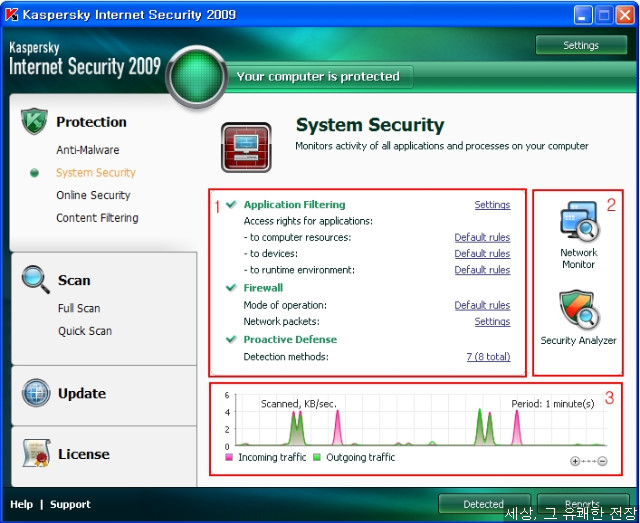Open the Network Monitor tool icon
This screenshot has width=640, height=523.
(x=579, y=221)
